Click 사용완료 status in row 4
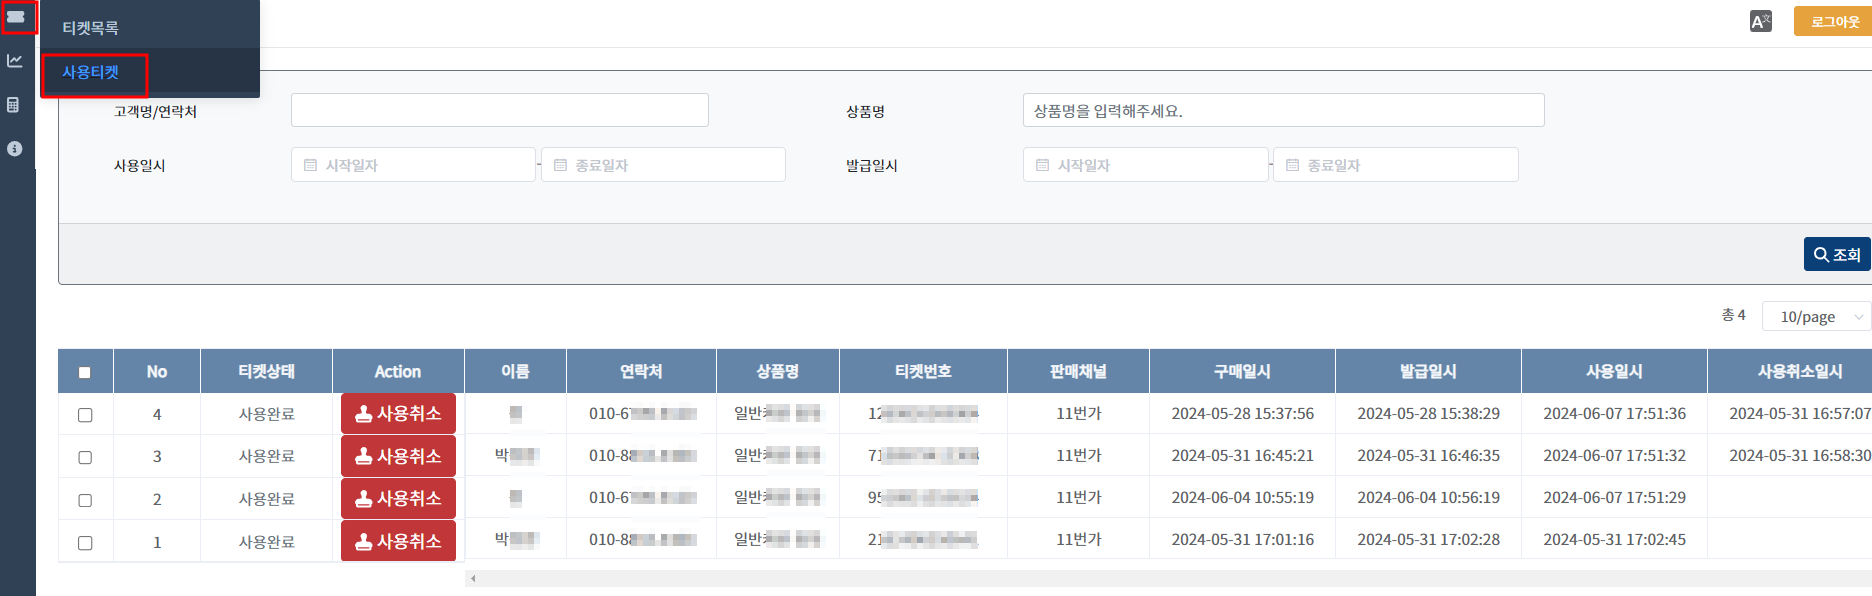The width and height of the screenshot is (1872, 596). point(266,414)
